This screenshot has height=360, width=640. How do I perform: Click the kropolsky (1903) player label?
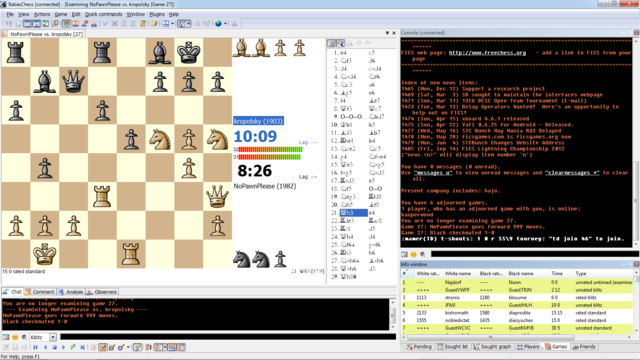258,121
